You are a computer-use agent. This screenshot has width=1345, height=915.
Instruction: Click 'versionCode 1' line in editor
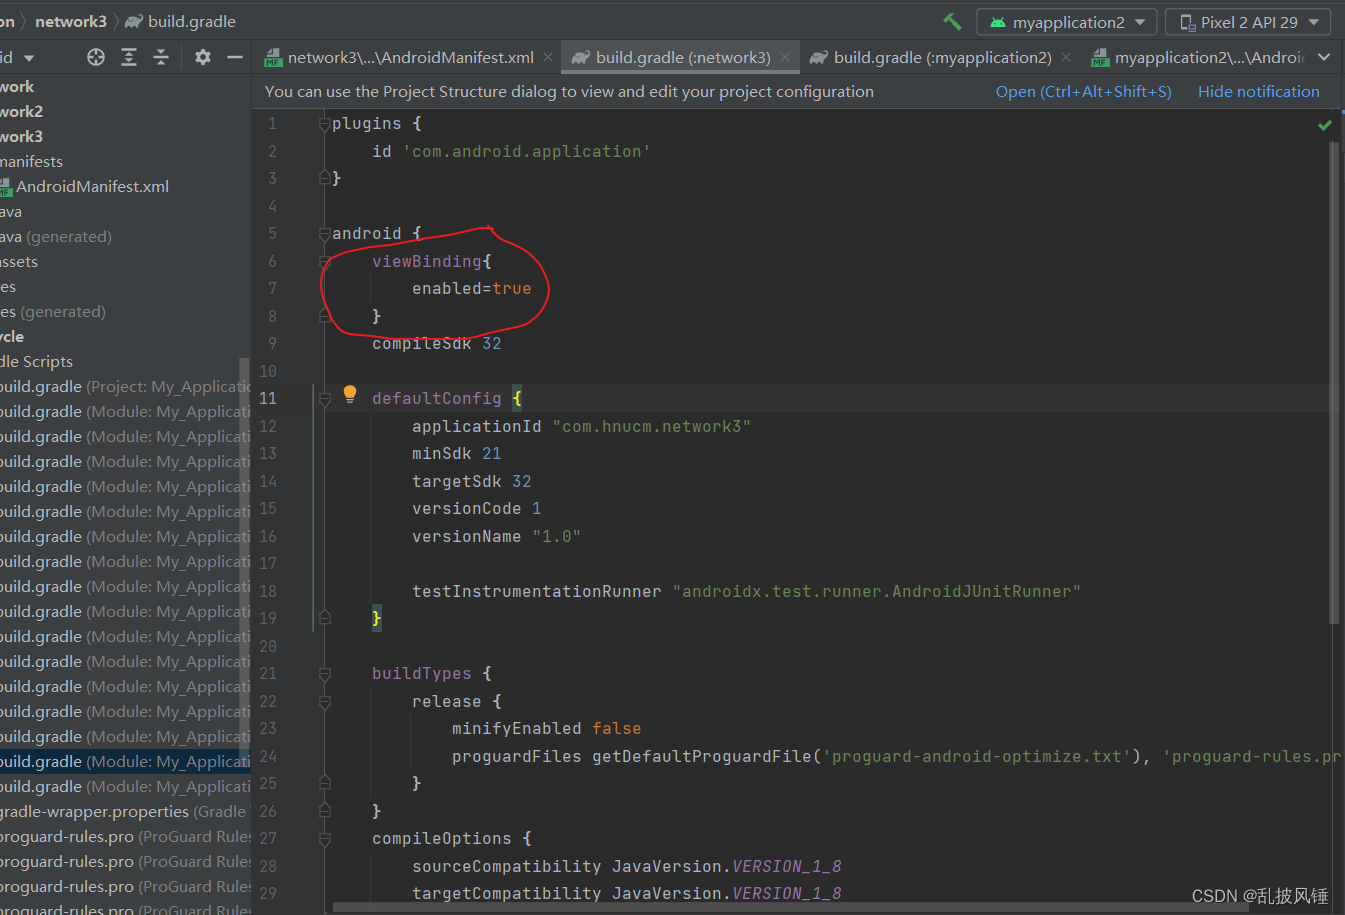(476, 508)
